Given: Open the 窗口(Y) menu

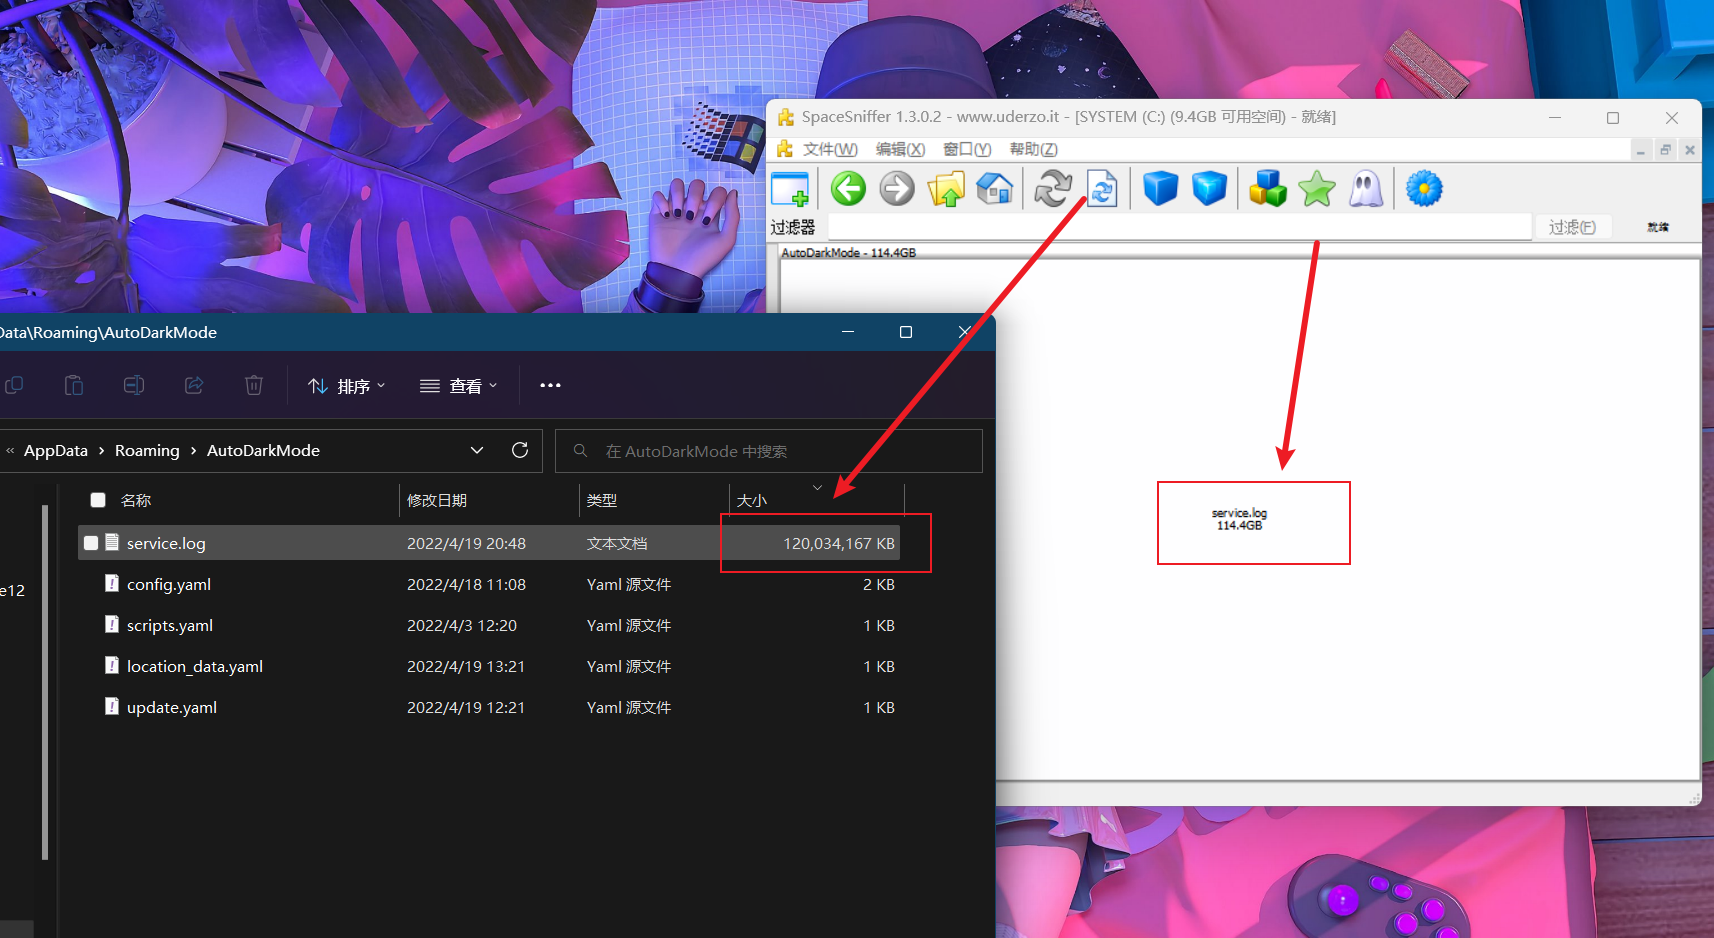Looking at the screenshot, I should click(x=967, y=149).
